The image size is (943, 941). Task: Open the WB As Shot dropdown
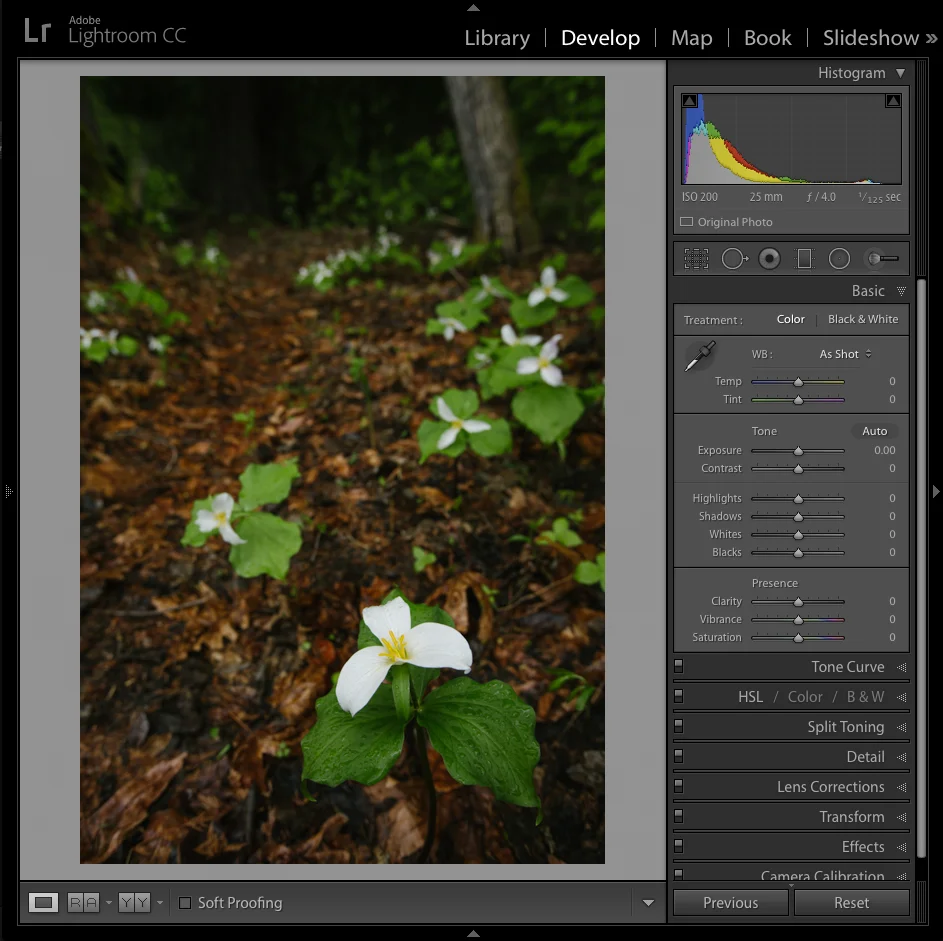pos(845,354)
